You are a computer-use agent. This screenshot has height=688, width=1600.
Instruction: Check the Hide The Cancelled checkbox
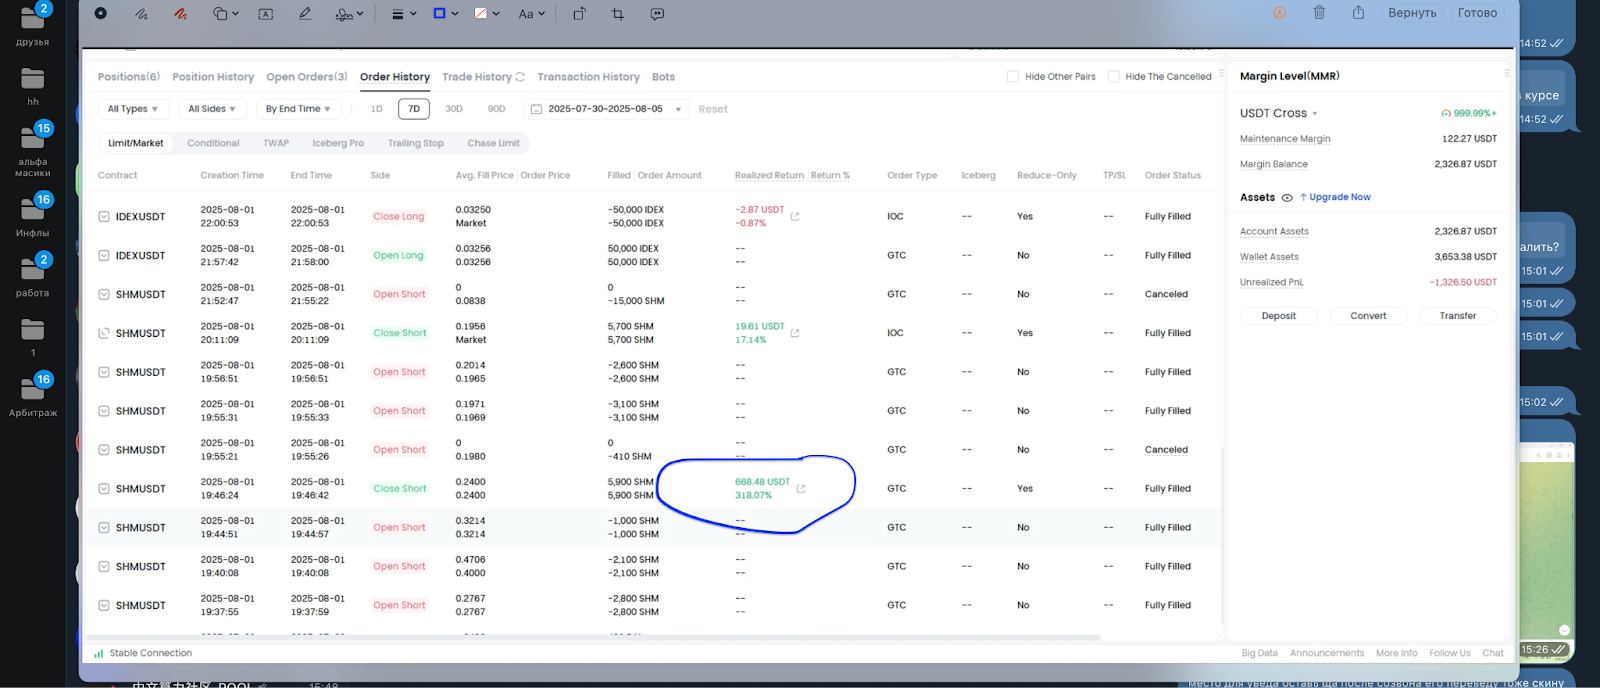(x=1114, y=77)
